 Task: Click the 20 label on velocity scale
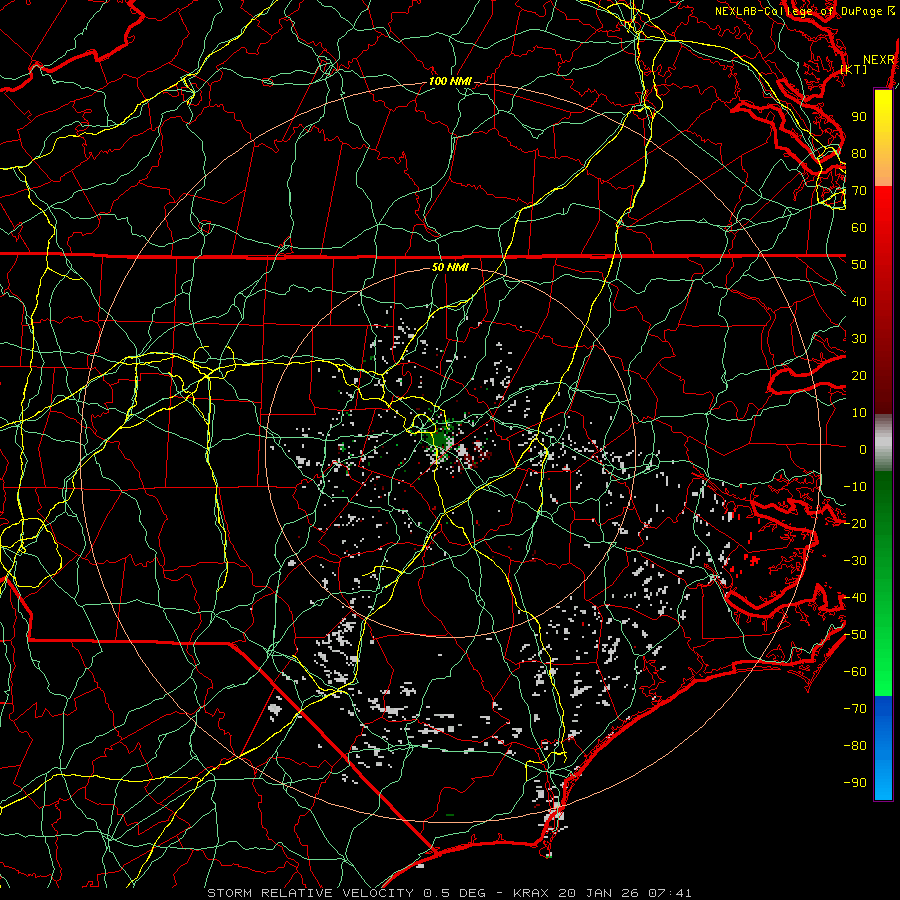pyautogui.click(x=859, y=375)
